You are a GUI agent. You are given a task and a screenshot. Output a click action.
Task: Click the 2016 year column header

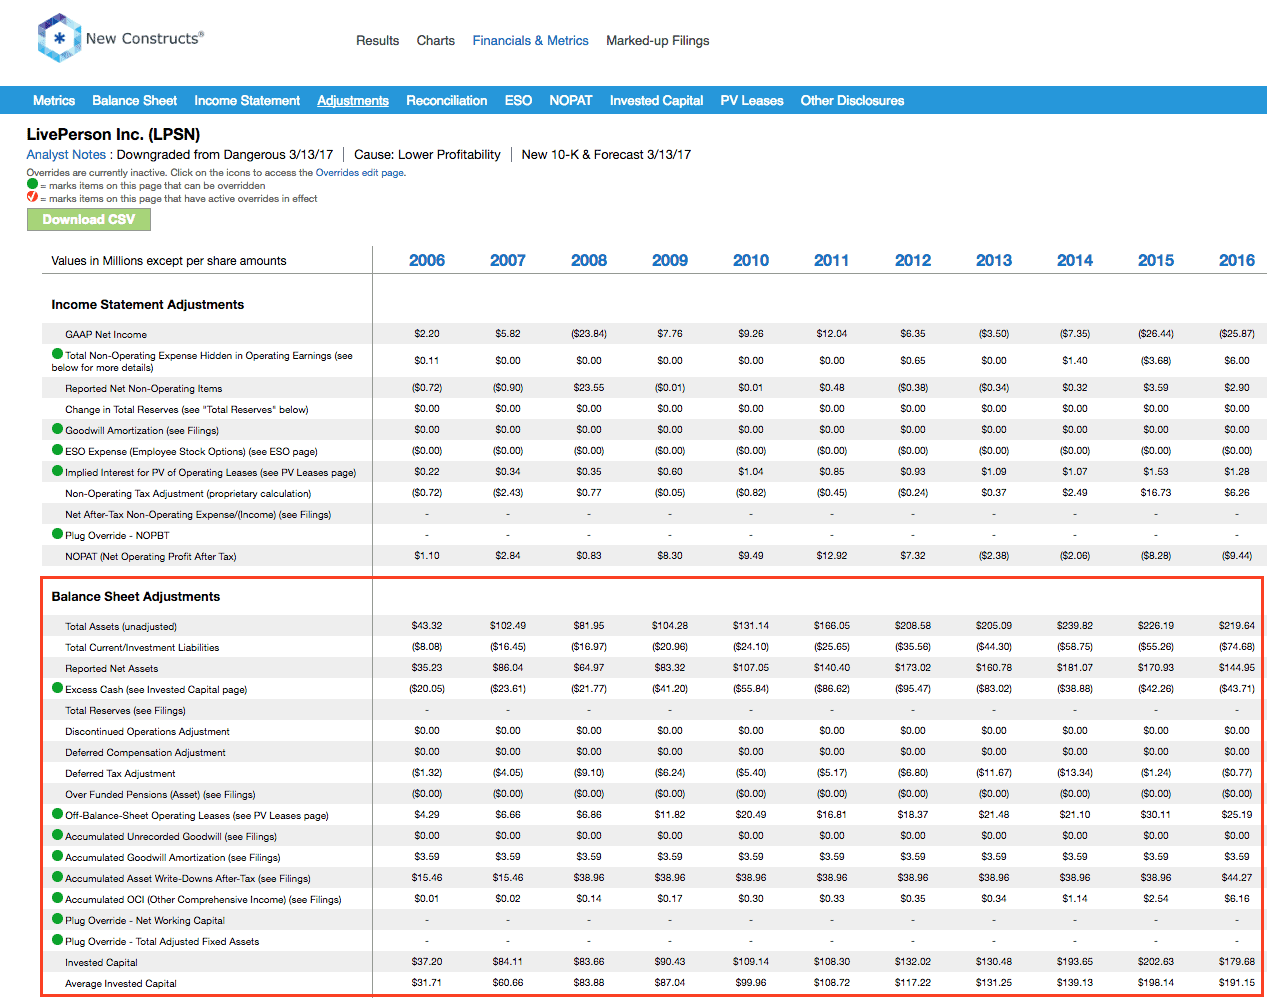[x=1237, y=260]
